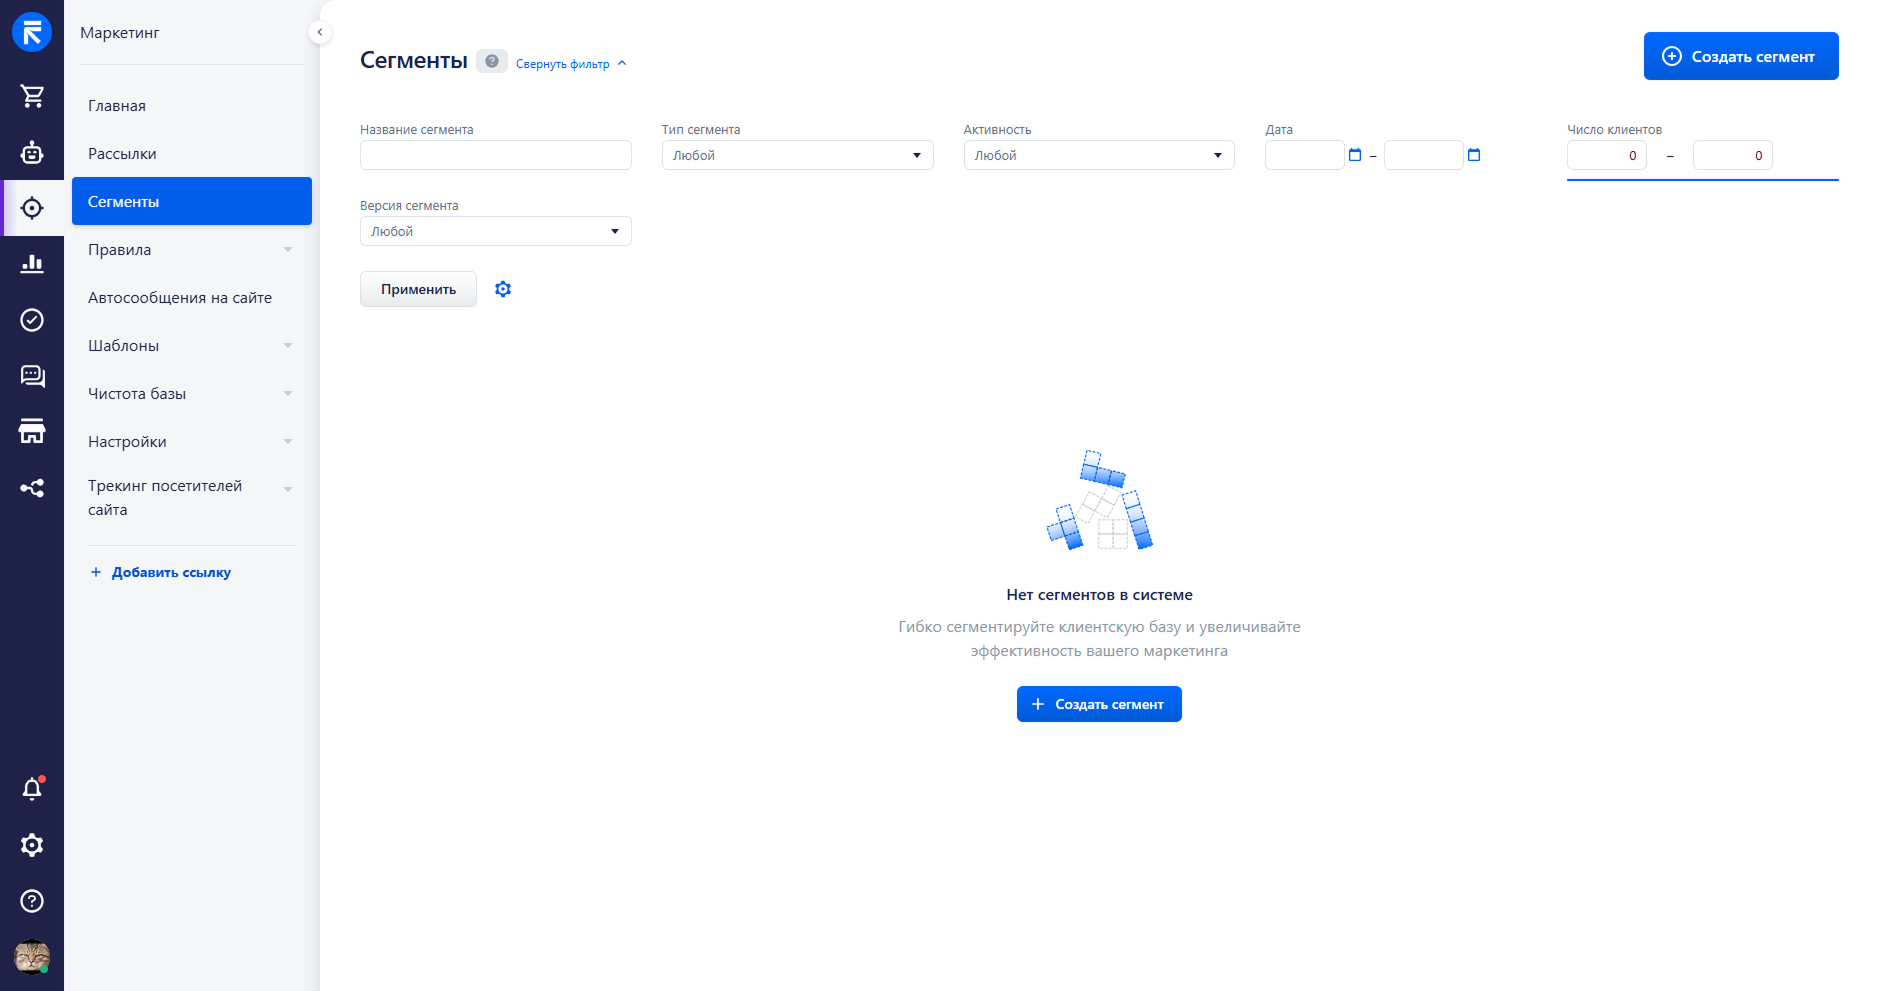The image size is (1879, 991).
Task: Open Автосообщения на сайте menu item
Action: [180, 298]
